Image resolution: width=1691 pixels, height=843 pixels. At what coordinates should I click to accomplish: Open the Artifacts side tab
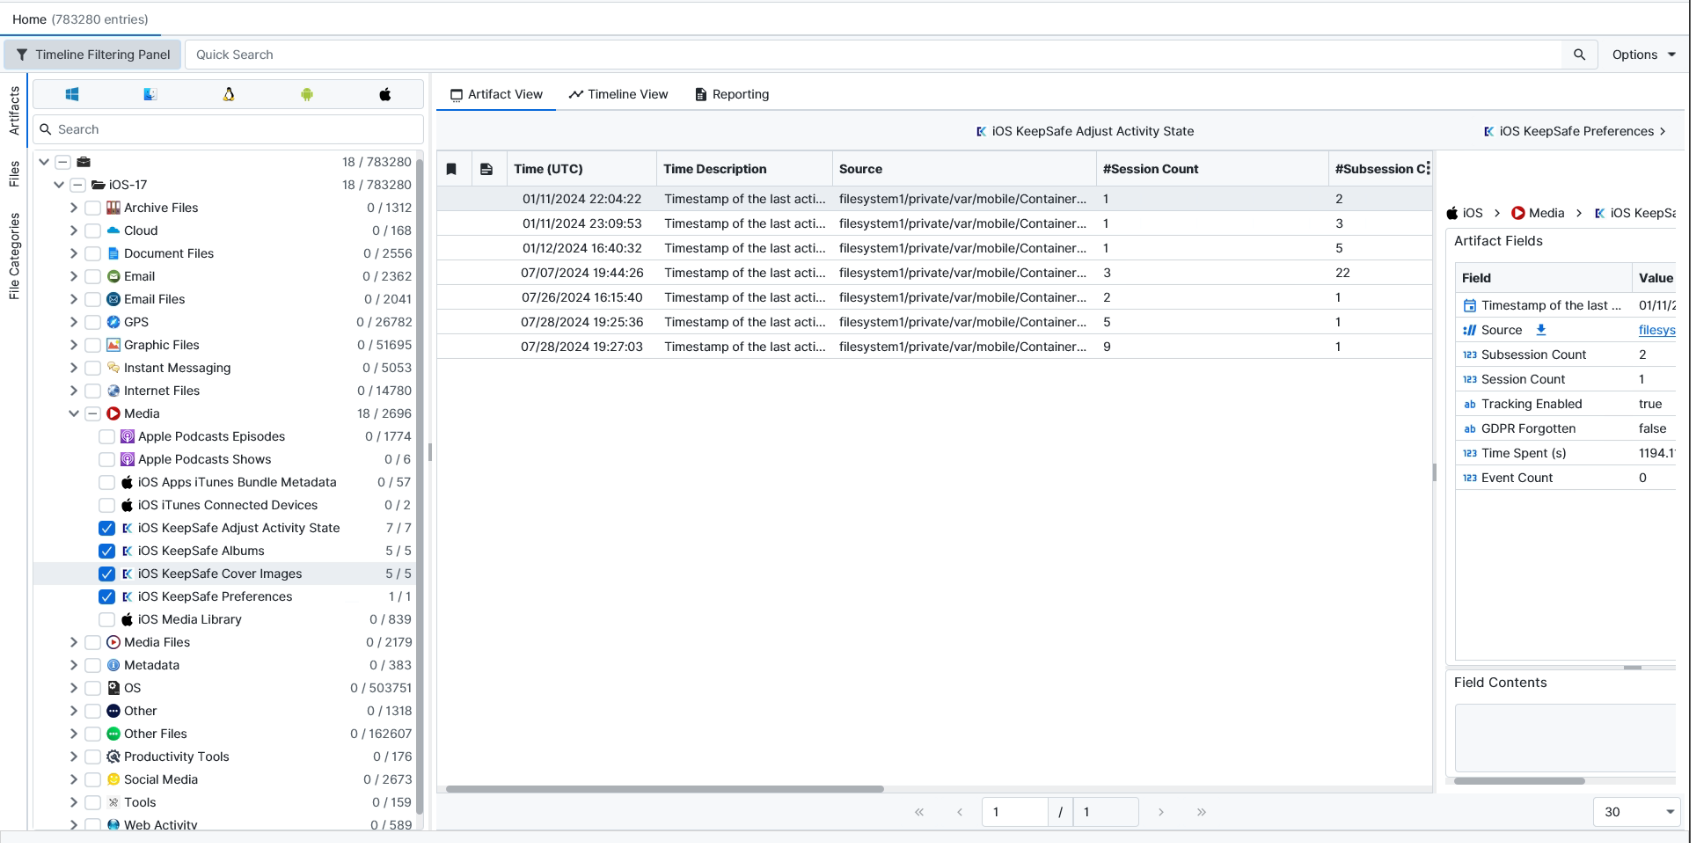[x=14, y=110]
